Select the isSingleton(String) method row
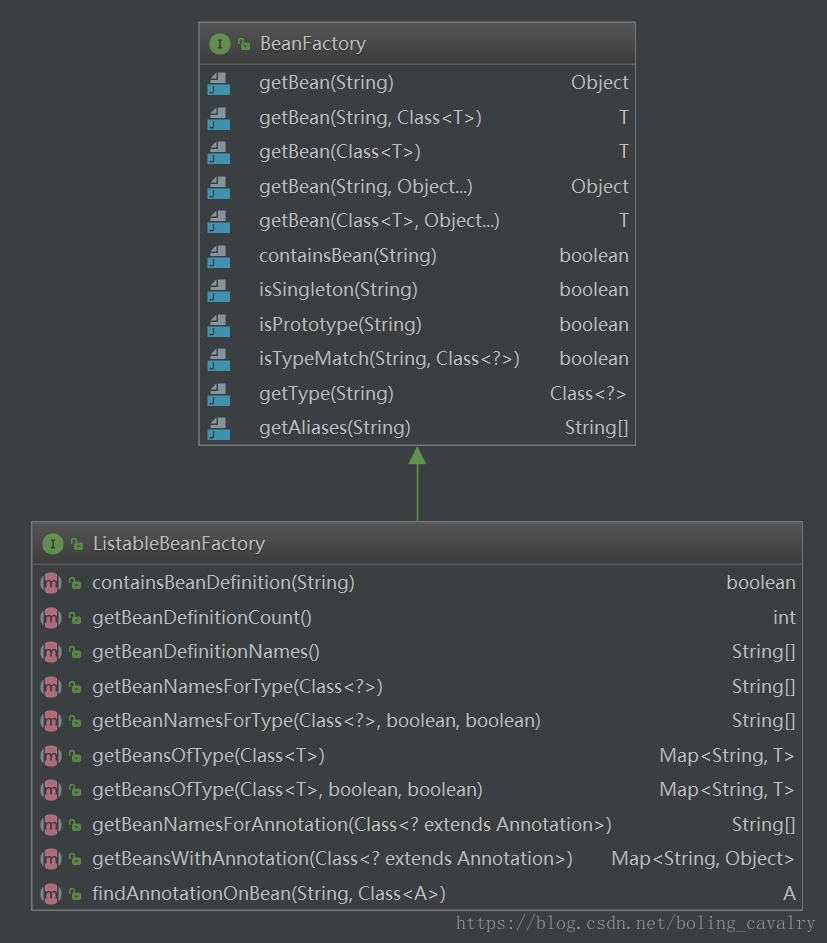The height and width of the screenshot is (943, 827). (338, 290)
